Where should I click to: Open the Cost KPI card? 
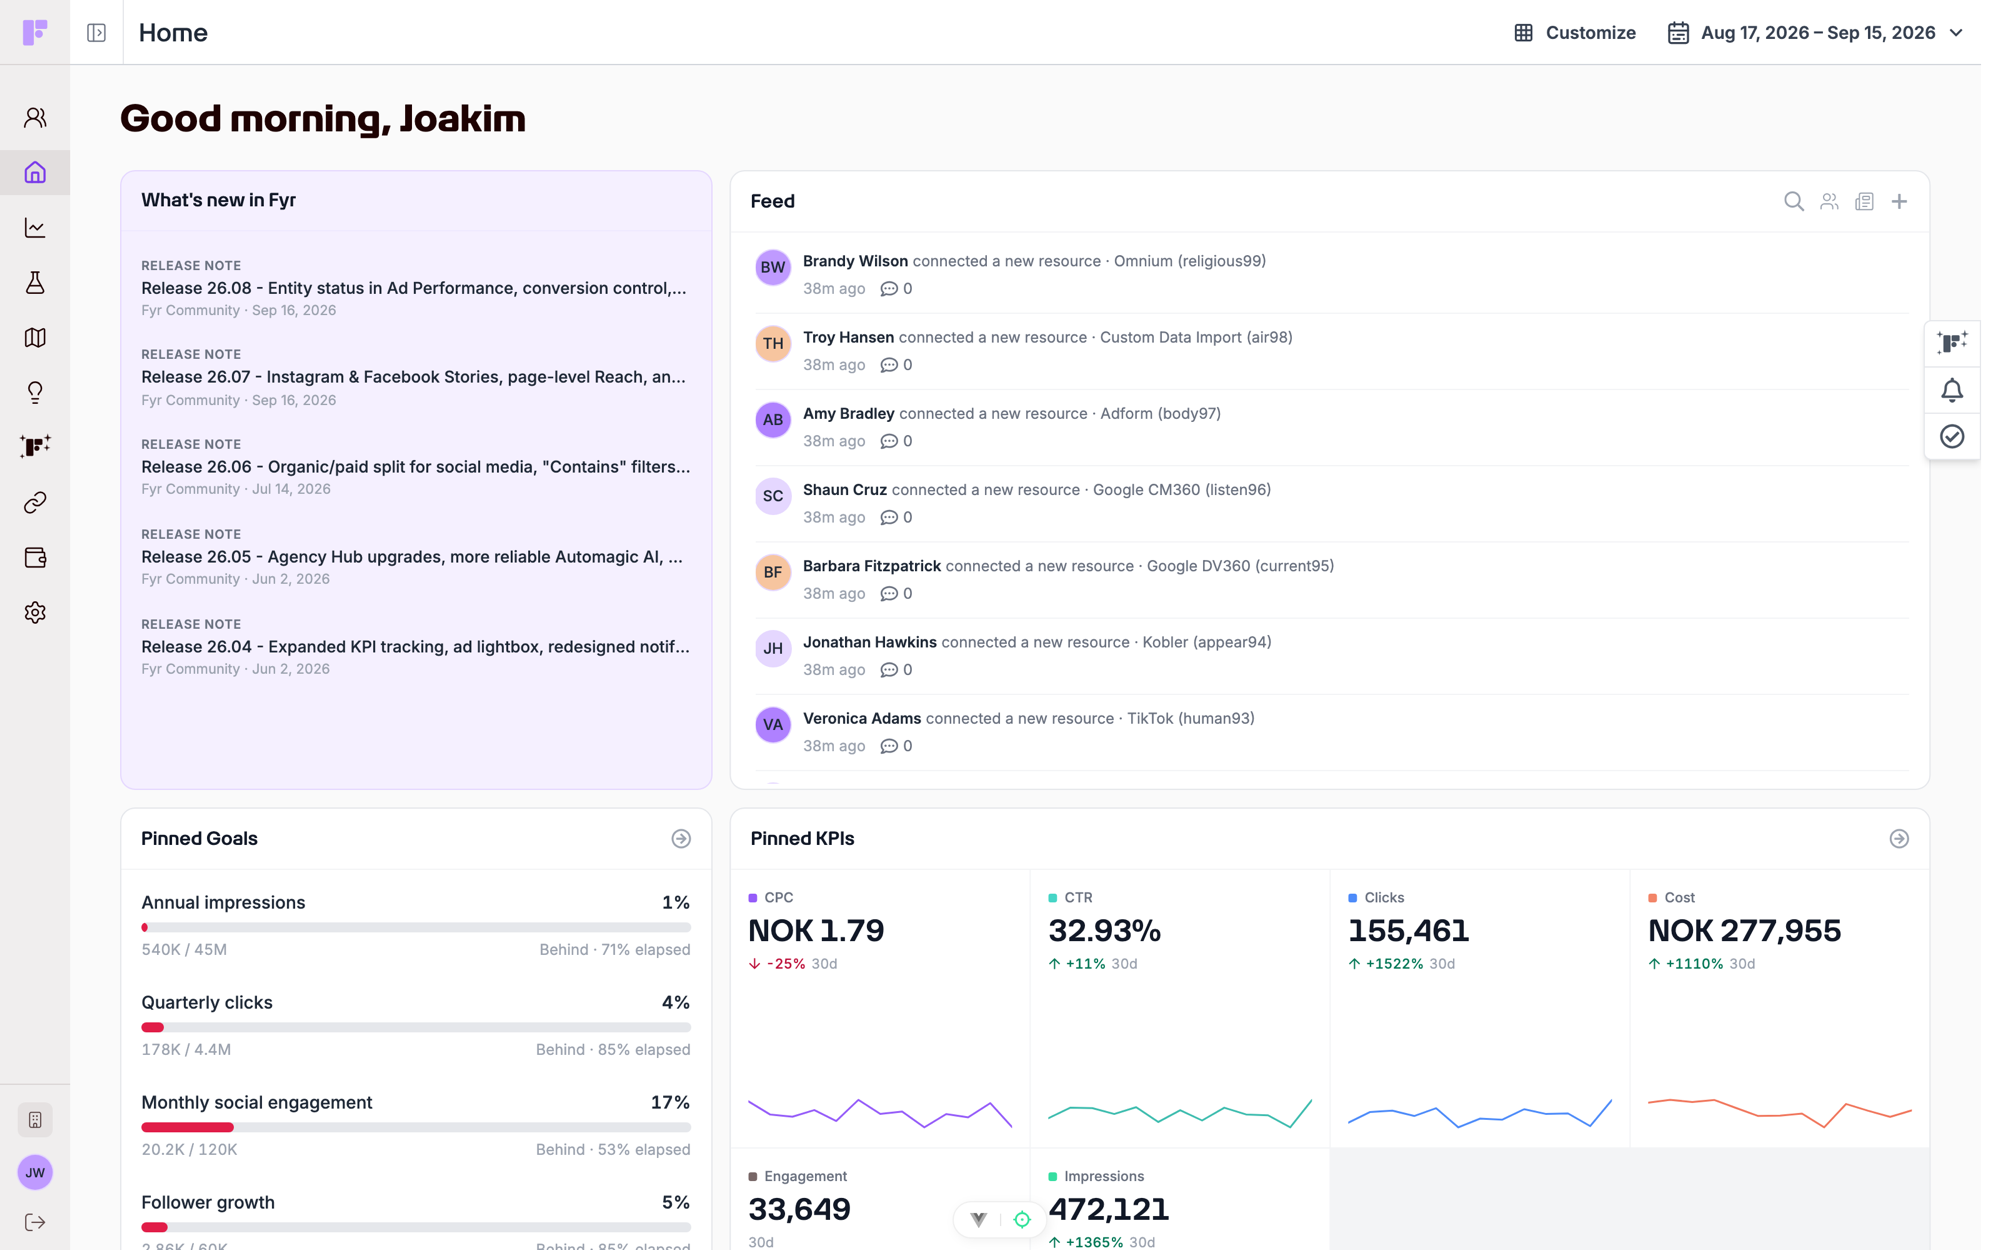tap(1779, 1008)
